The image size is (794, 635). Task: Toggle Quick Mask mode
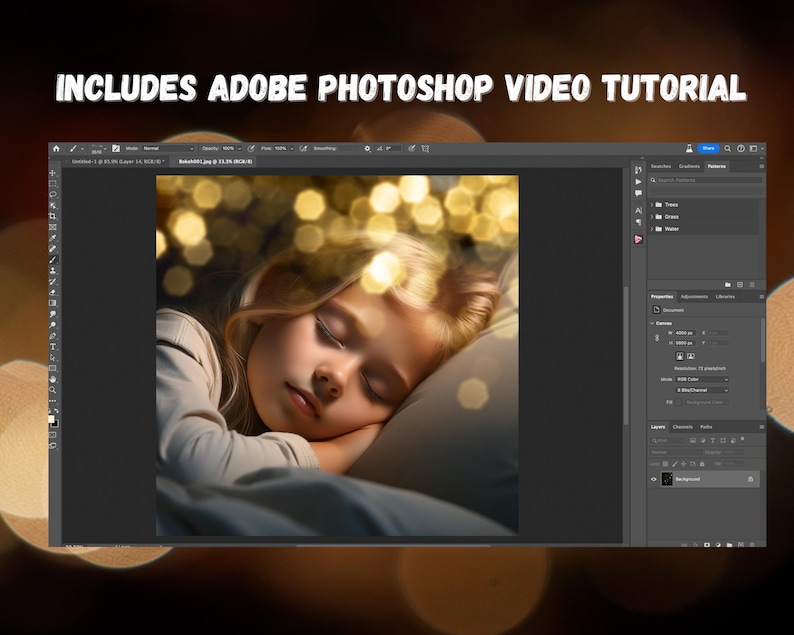[53, 434]
